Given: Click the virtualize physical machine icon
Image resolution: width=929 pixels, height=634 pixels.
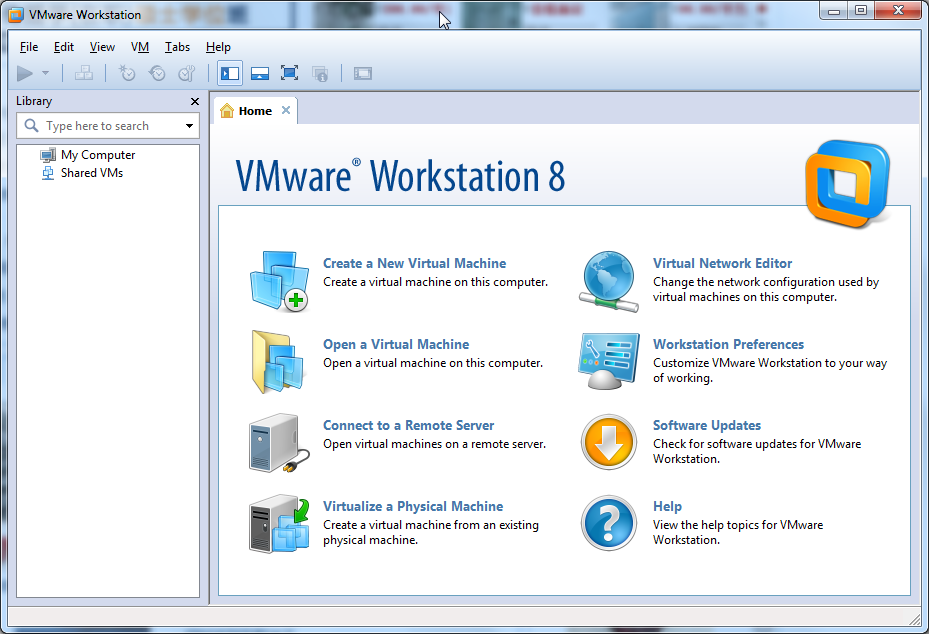Looking at the screenshot, I should (279, 524).
